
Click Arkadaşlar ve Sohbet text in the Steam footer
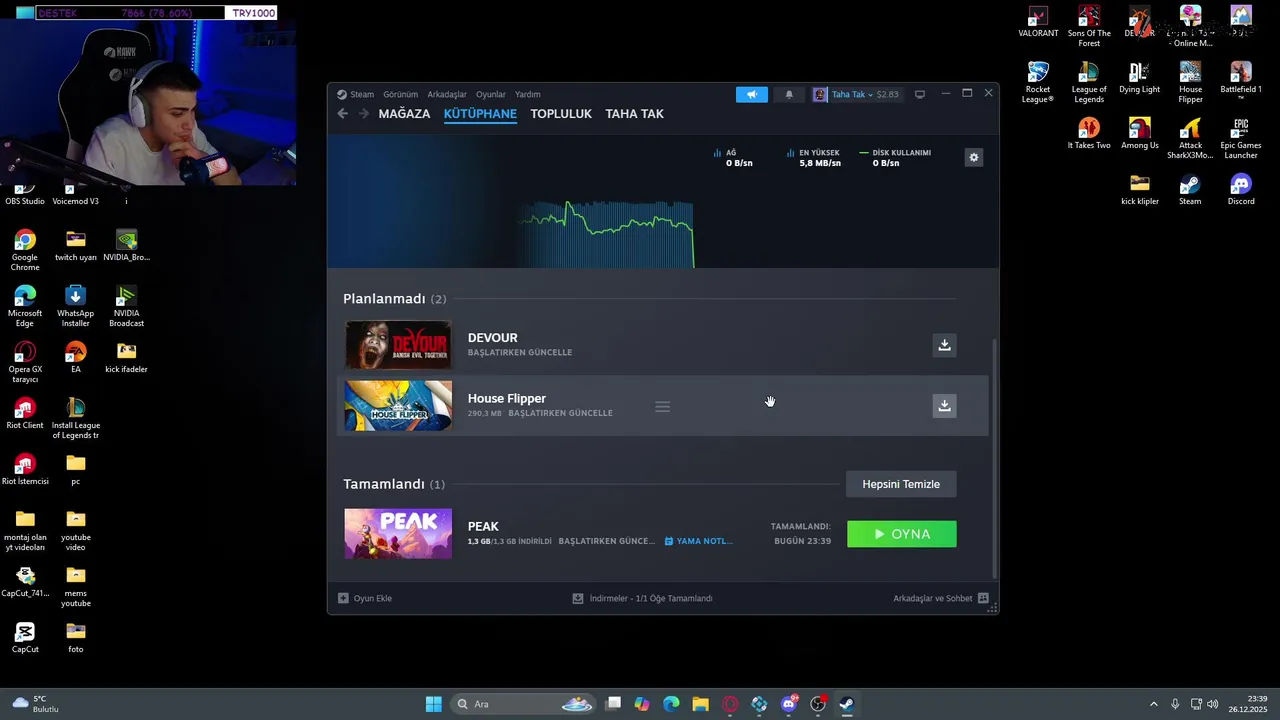click(932, 598)
